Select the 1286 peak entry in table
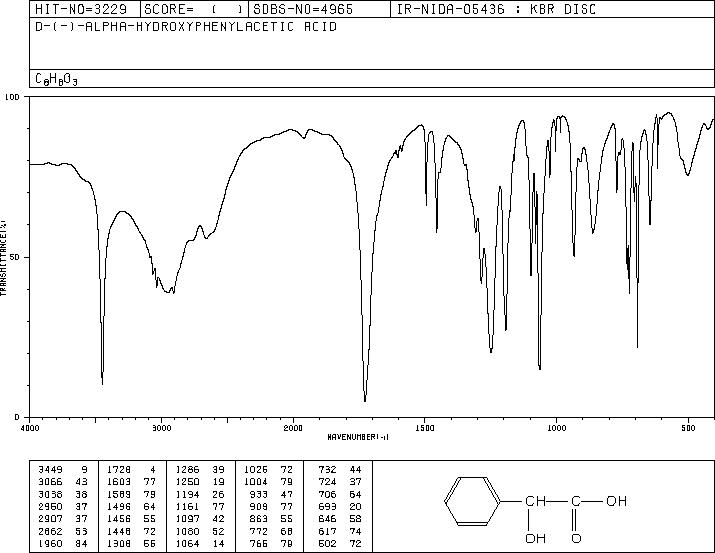This screenshot has width=715, height=553. pos(200,470)
